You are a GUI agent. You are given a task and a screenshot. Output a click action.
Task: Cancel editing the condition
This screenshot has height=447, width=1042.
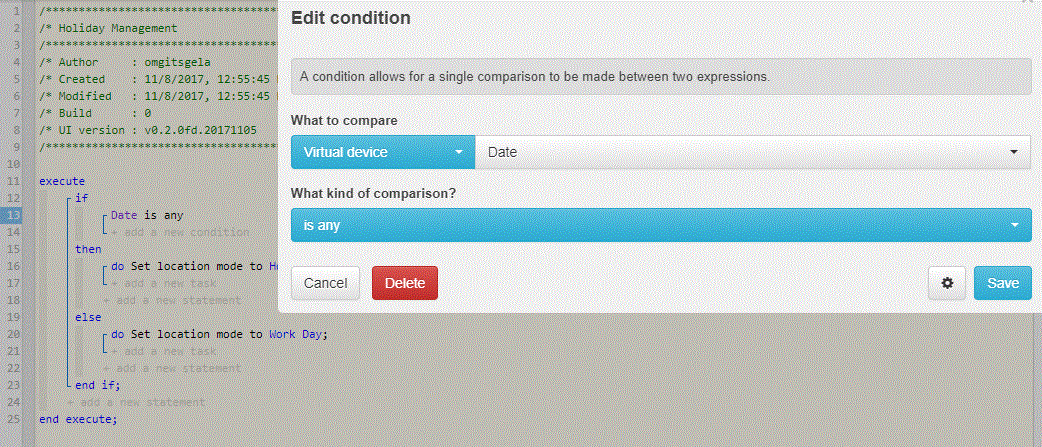325,283
